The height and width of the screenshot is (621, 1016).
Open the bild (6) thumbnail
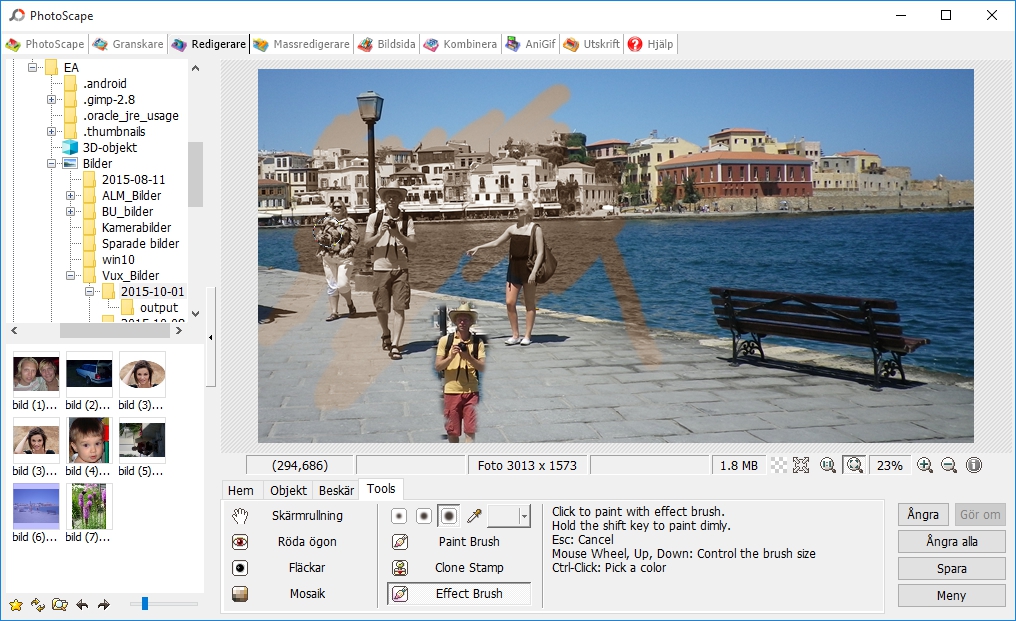click(x=36, y=506)
